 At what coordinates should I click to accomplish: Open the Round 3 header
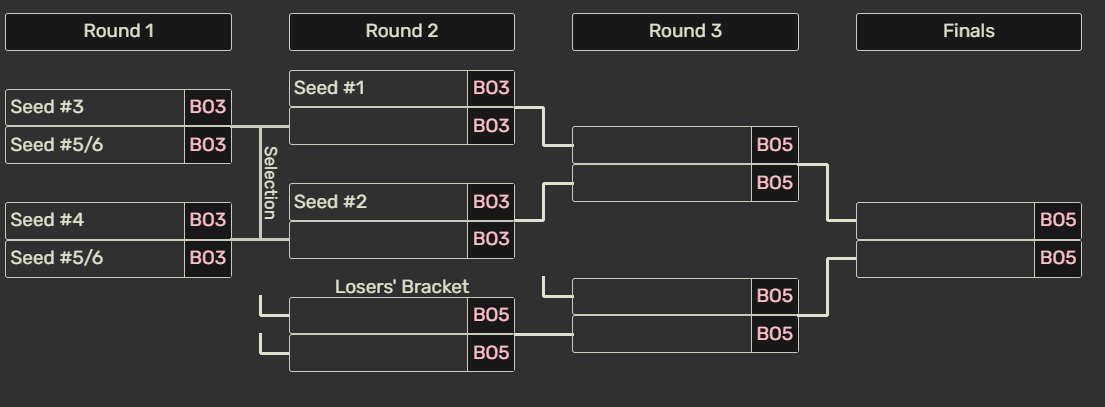[685, 31]
